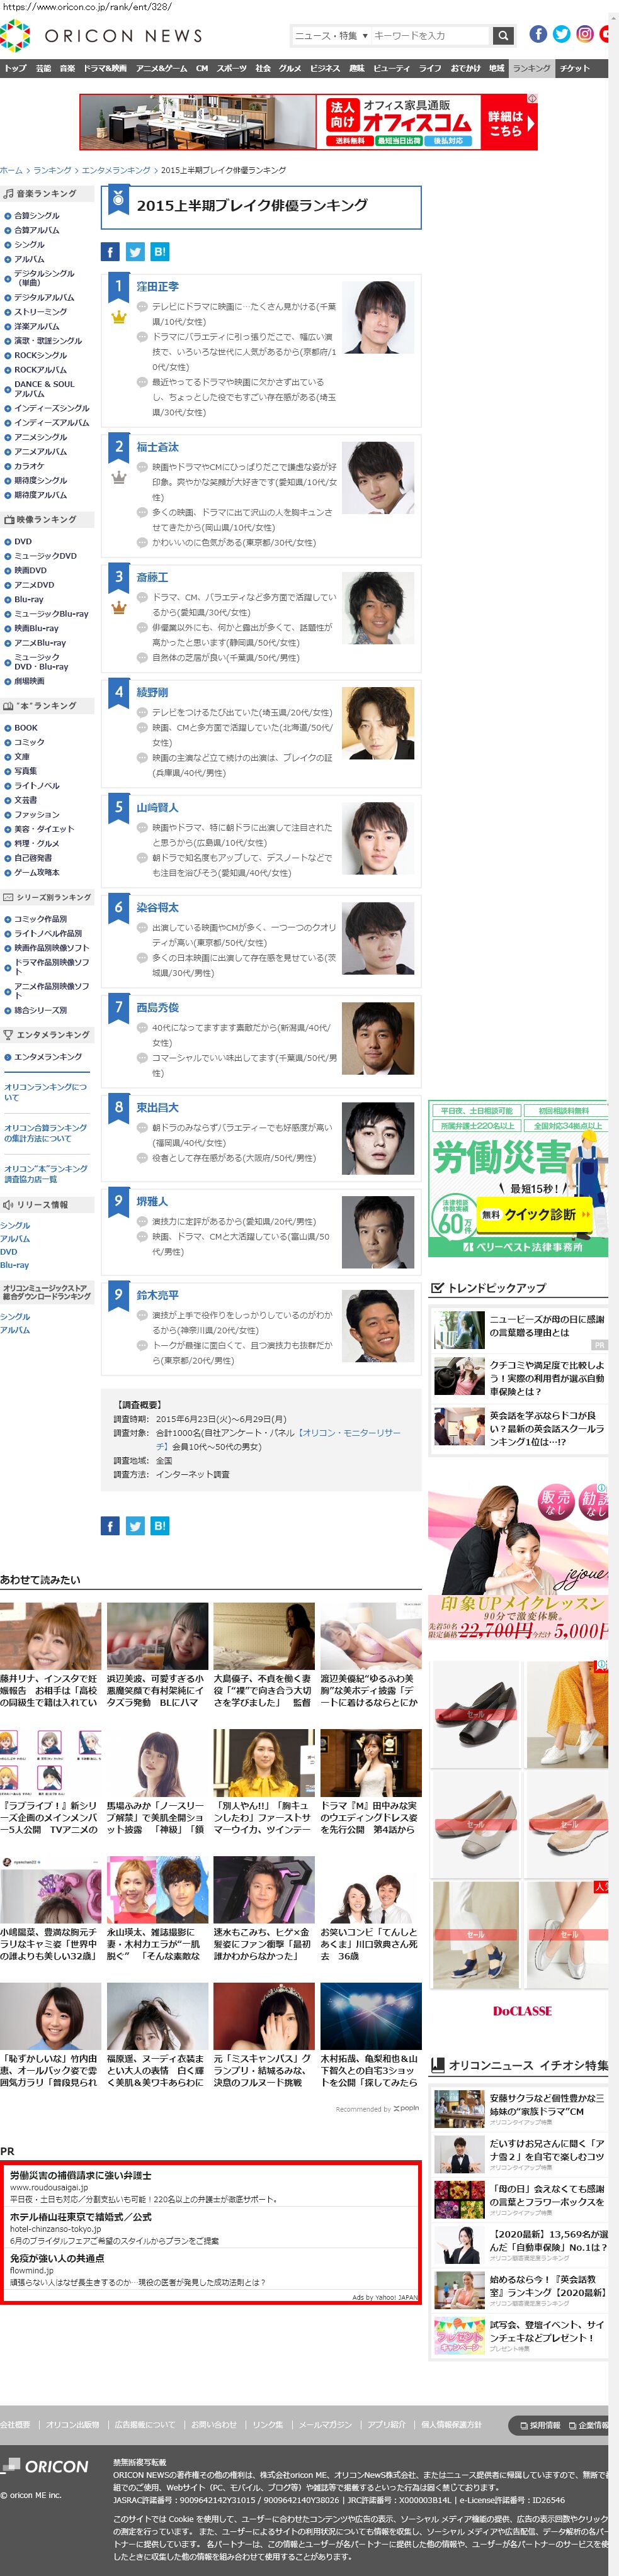Open ORICON's Instagram page from header icon
The height and width of the screenshot is (2576, 619).
(586, 34)
